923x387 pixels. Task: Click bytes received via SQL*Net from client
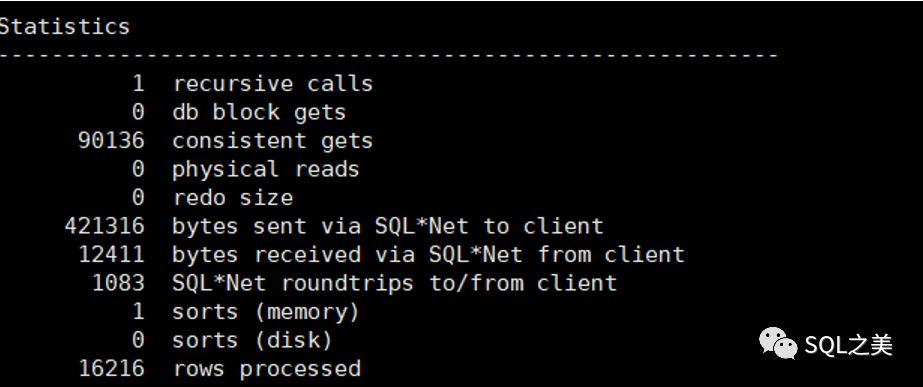coord(429,254)
